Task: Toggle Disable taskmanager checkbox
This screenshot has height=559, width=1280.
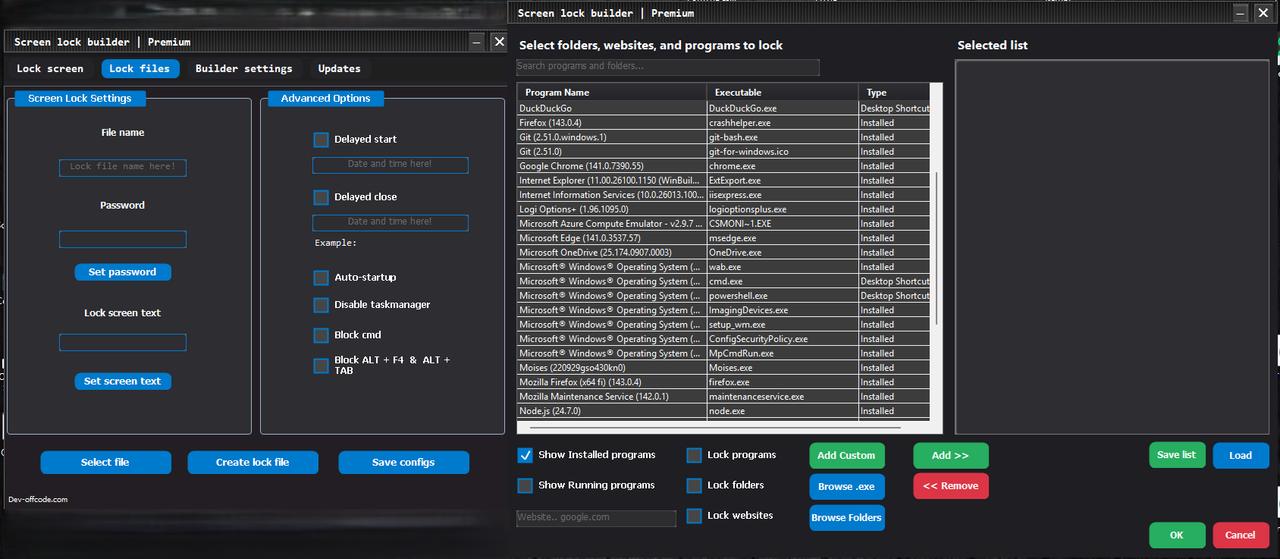Action: (x=321, y=305)
